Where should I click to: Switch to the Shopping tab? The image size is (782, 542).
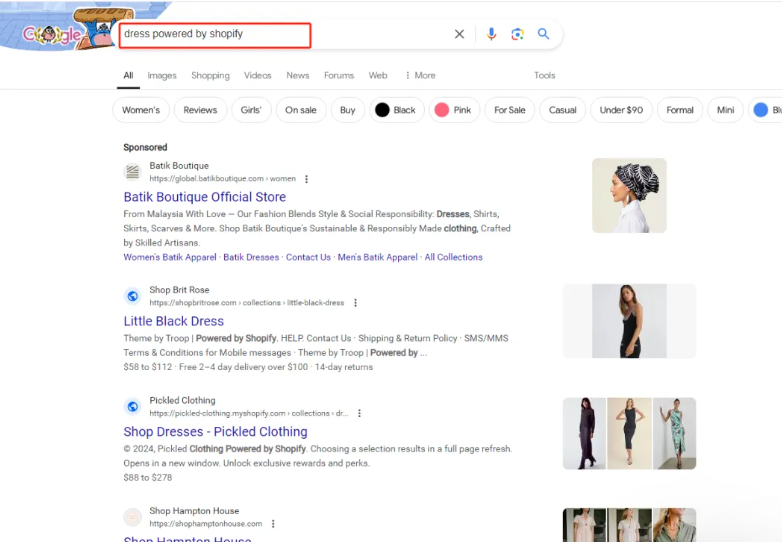coord(210,75)
